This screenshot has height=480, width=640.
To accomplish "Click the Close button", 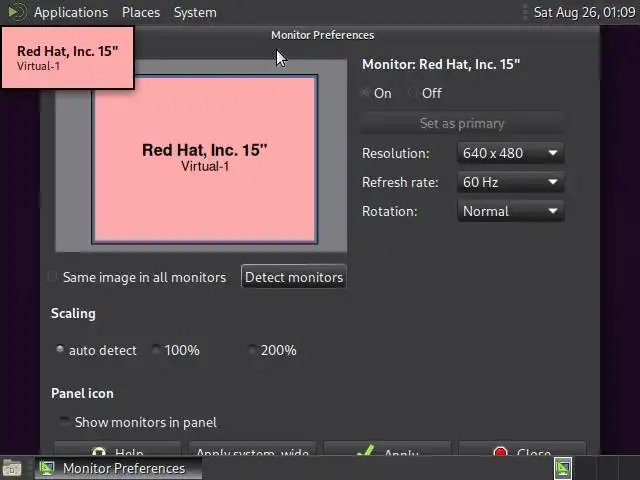I will (x=522, y=448).
